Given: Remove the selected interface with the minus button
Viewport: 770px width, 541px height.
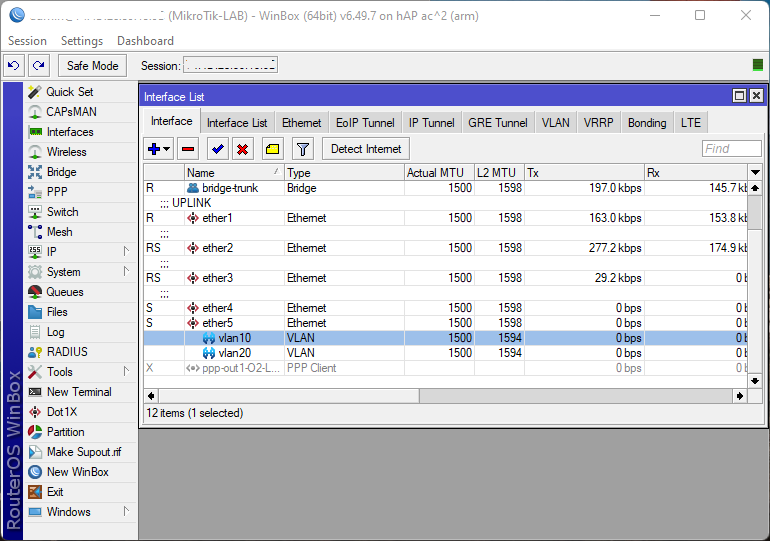Looking at the screenshot, I should coord(188,149).
